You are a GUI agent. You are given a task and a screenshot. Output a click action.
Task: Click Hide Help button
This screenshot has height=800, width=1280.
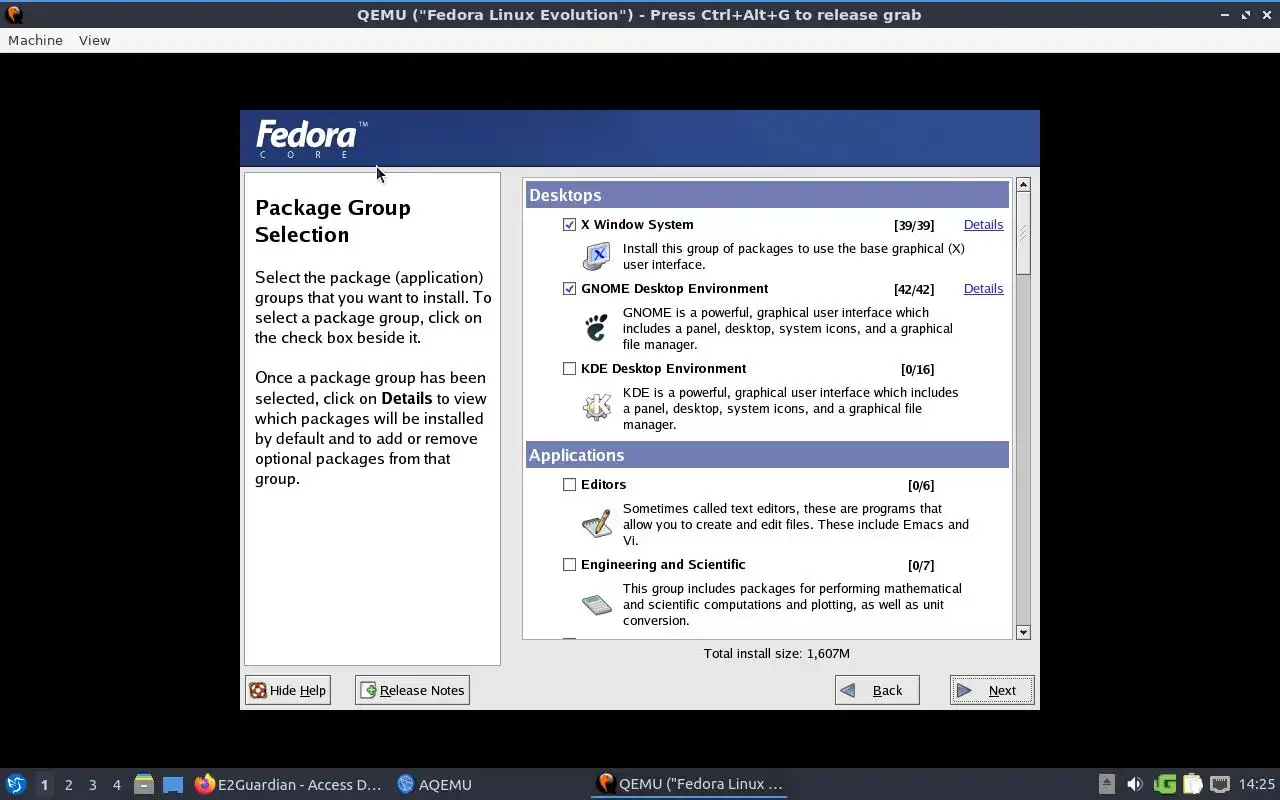tap(288, 690)
